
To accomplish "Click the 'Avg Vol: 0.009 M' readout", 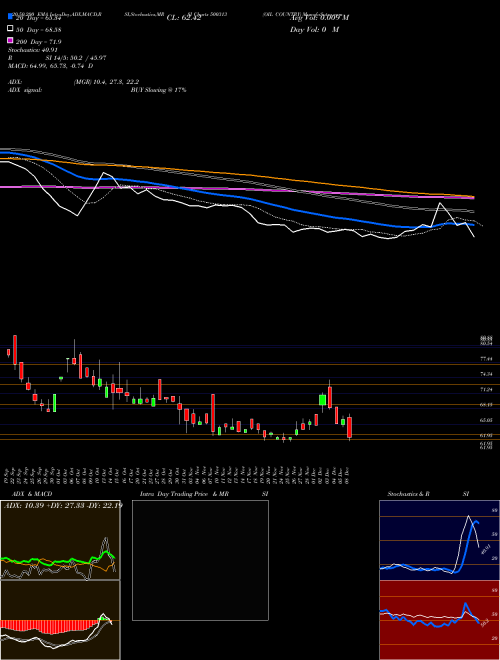I will (x=319, y=18).
